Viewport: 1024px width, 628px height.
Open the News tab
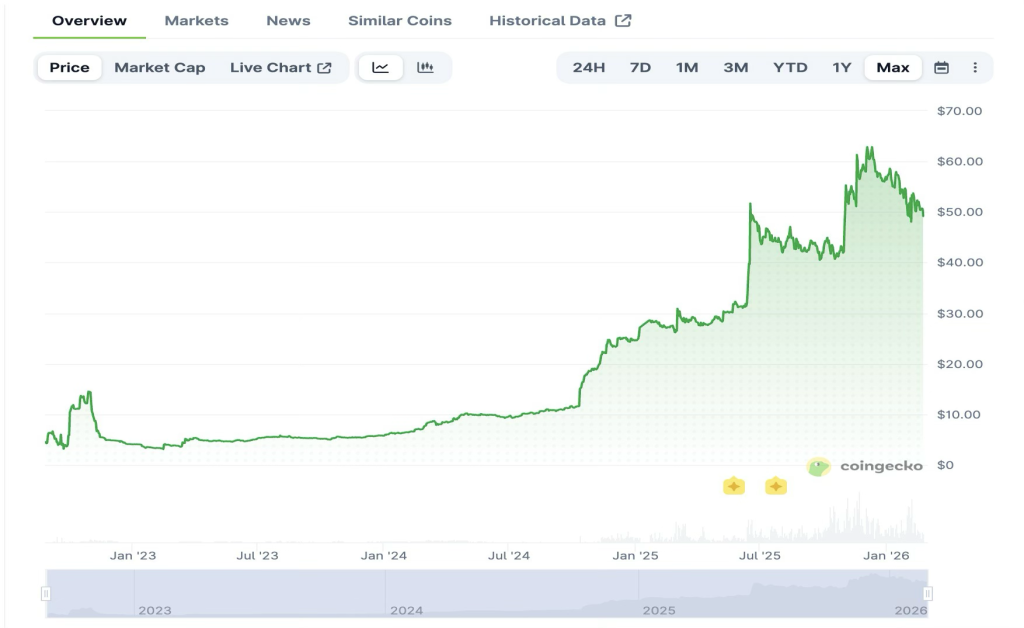287,20
